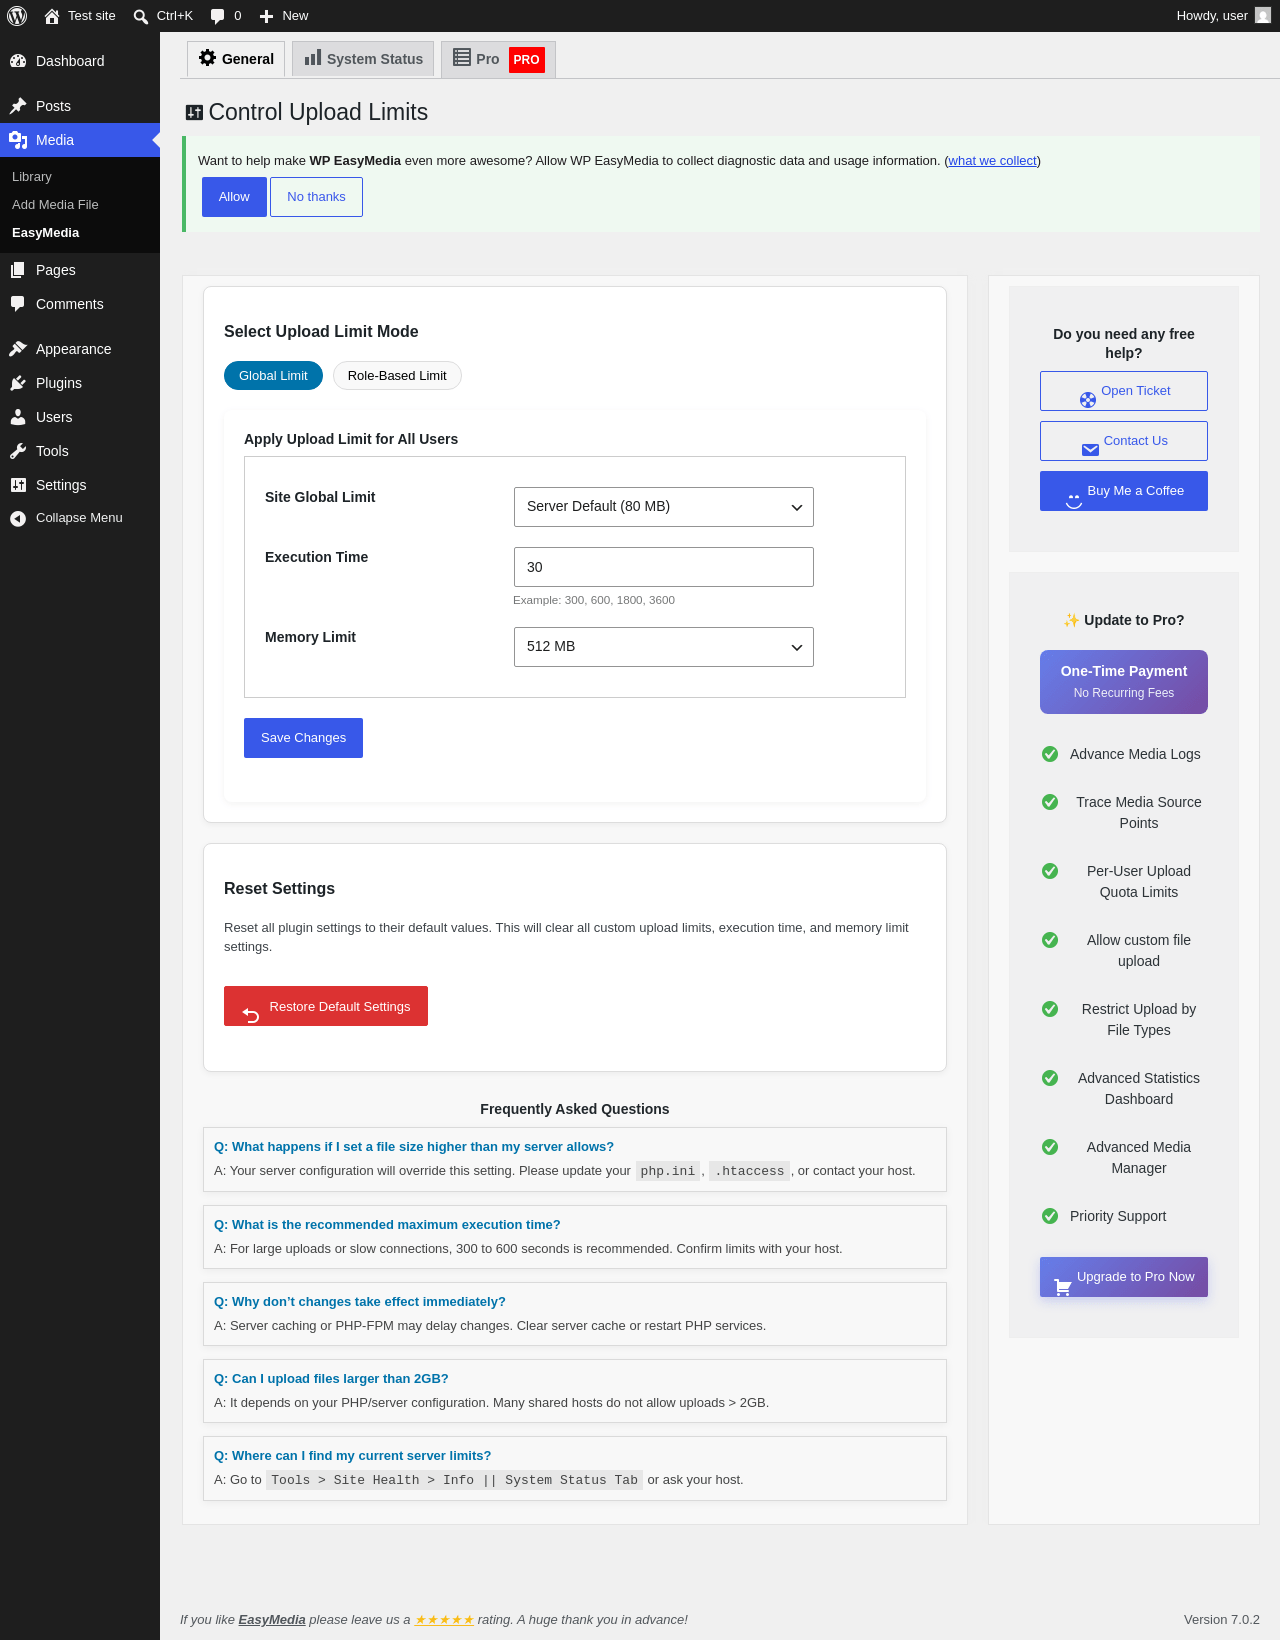Open the comments bubble icon in admin bar
This screenshot has width=1280, height=1640.
[x=218, y=16]
